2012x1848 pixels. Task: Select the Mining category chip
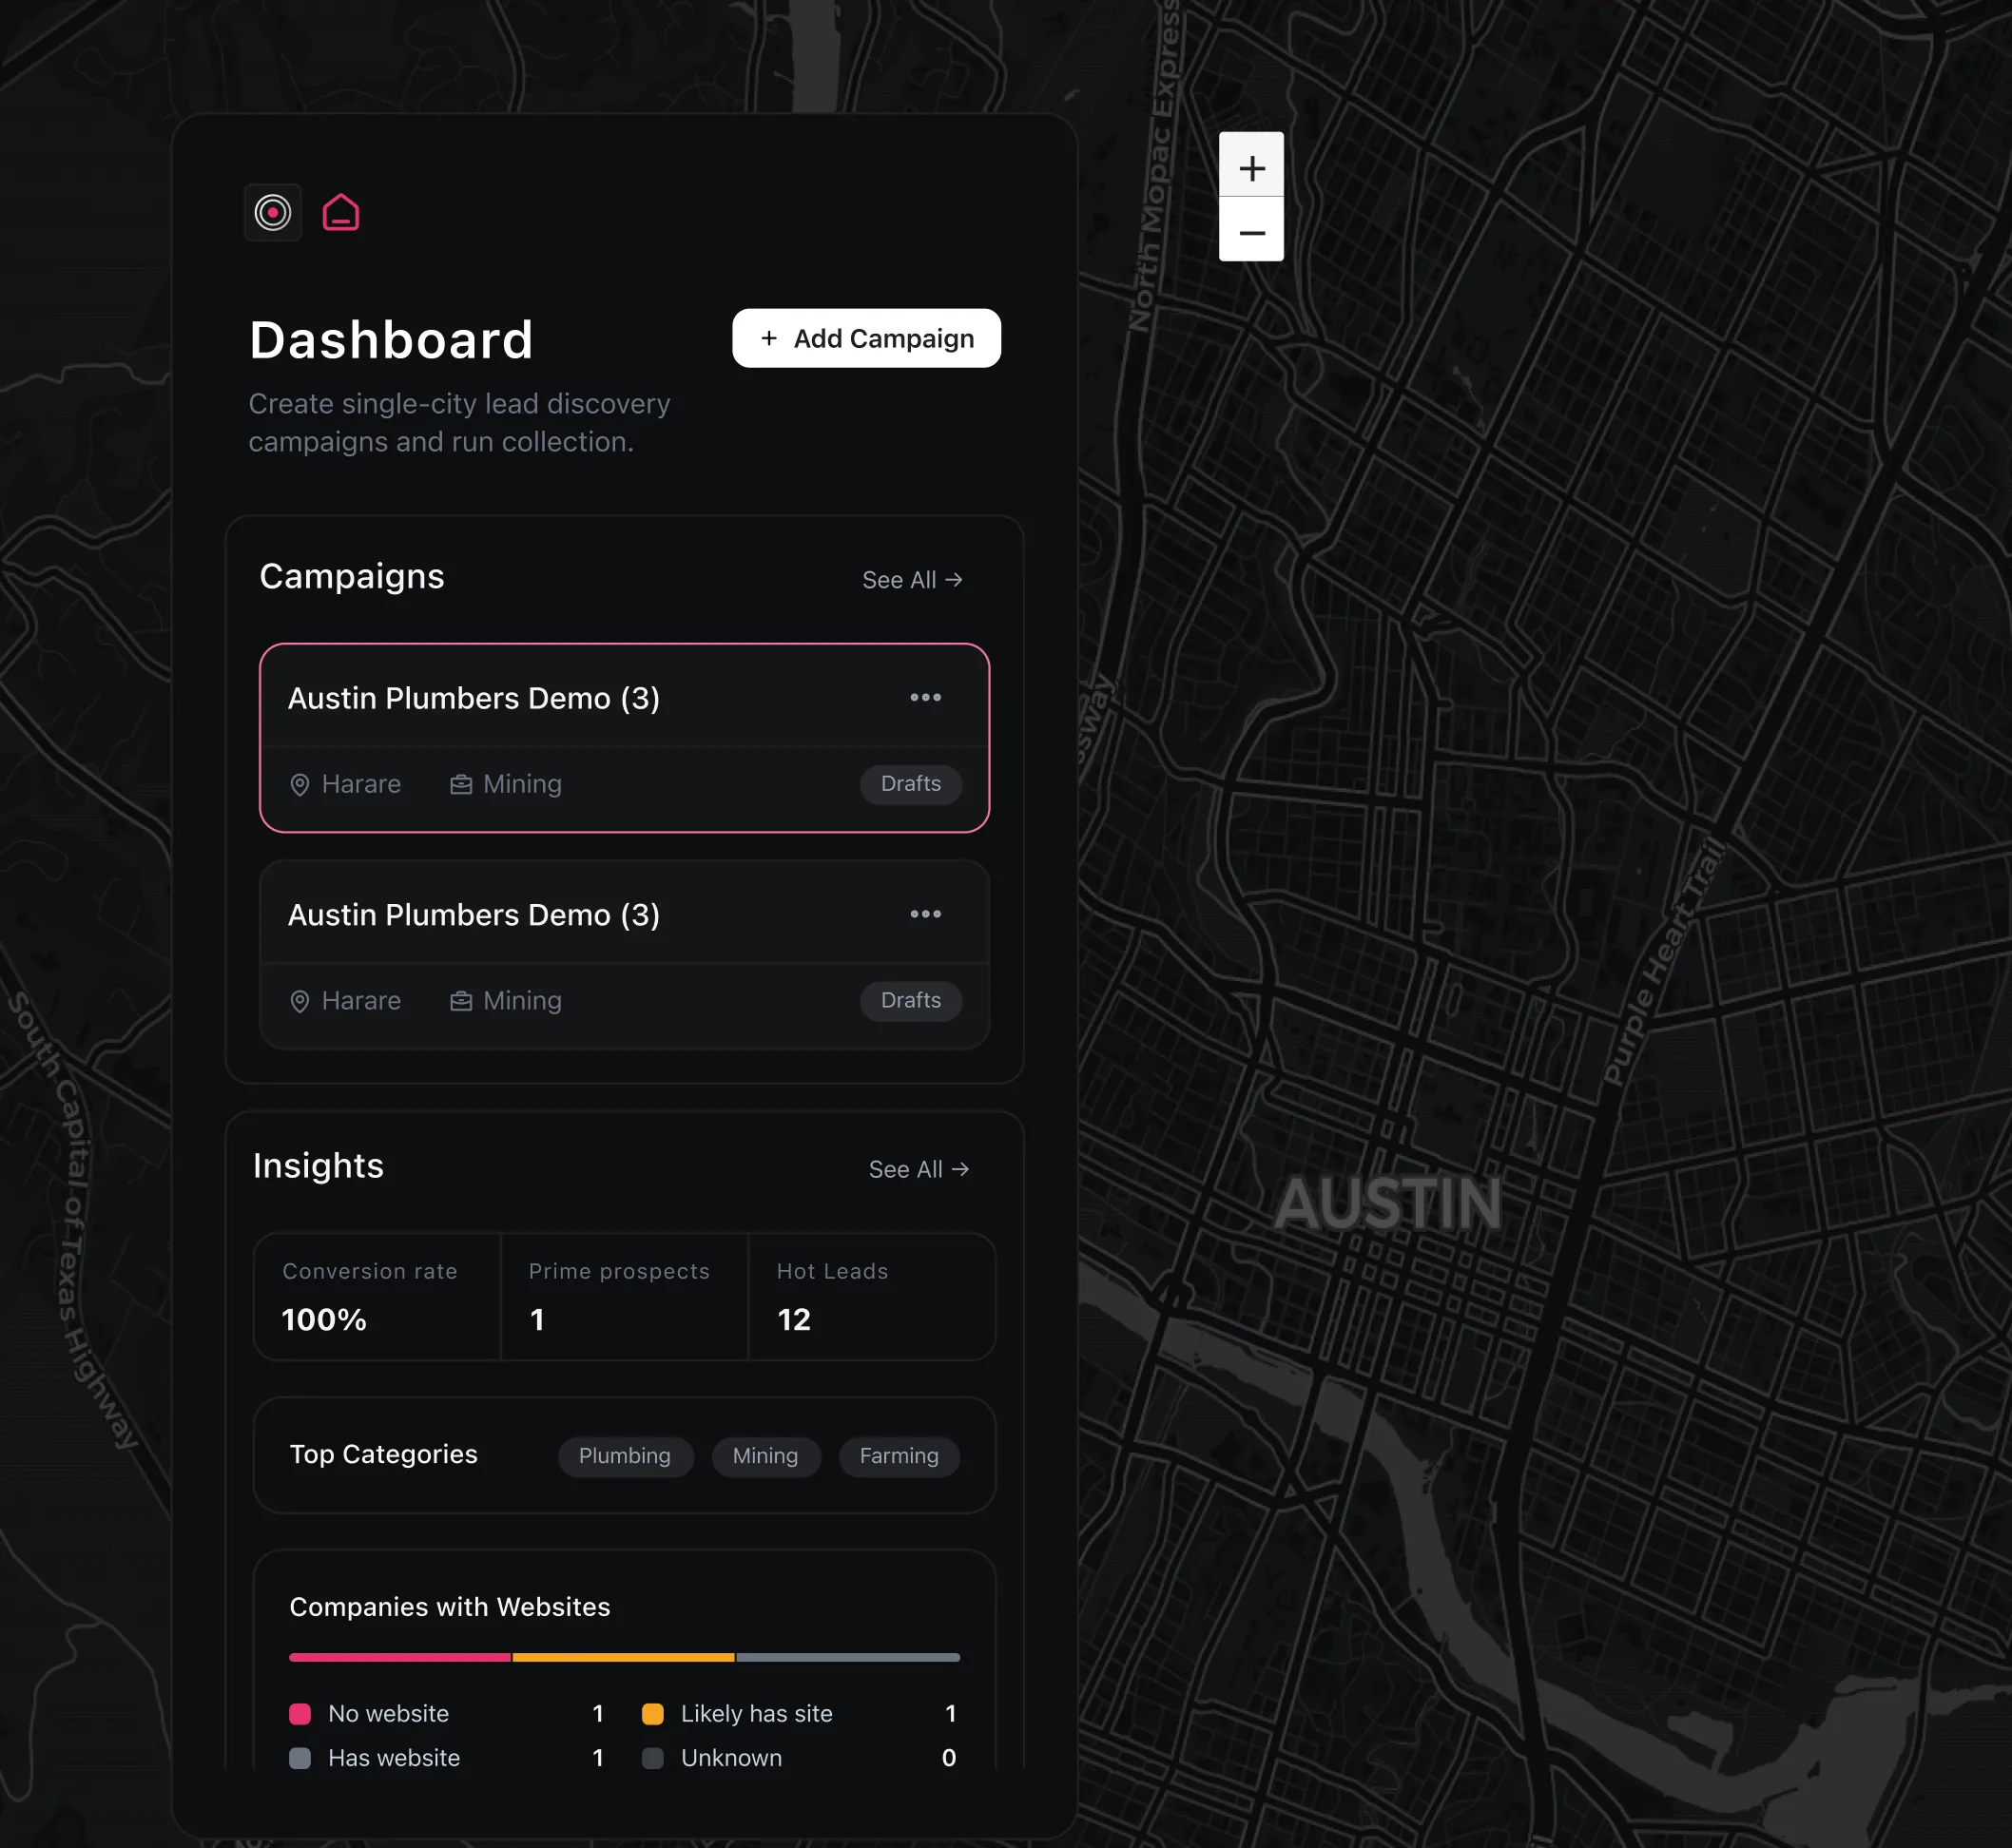765,1456
